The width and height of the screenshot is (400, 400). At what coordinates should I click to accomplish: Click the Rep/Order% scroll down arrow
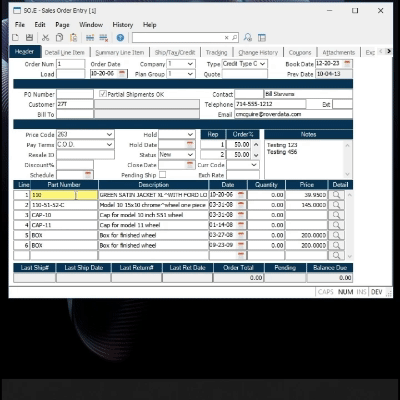click(x=256, y=155)
